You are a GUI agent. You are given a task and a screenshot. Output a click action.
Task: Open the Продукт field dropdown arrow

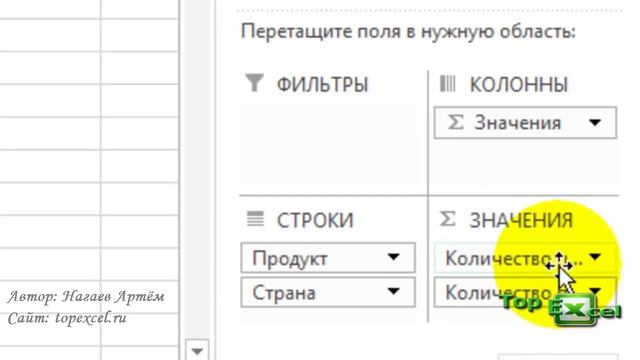pos(393,257)
